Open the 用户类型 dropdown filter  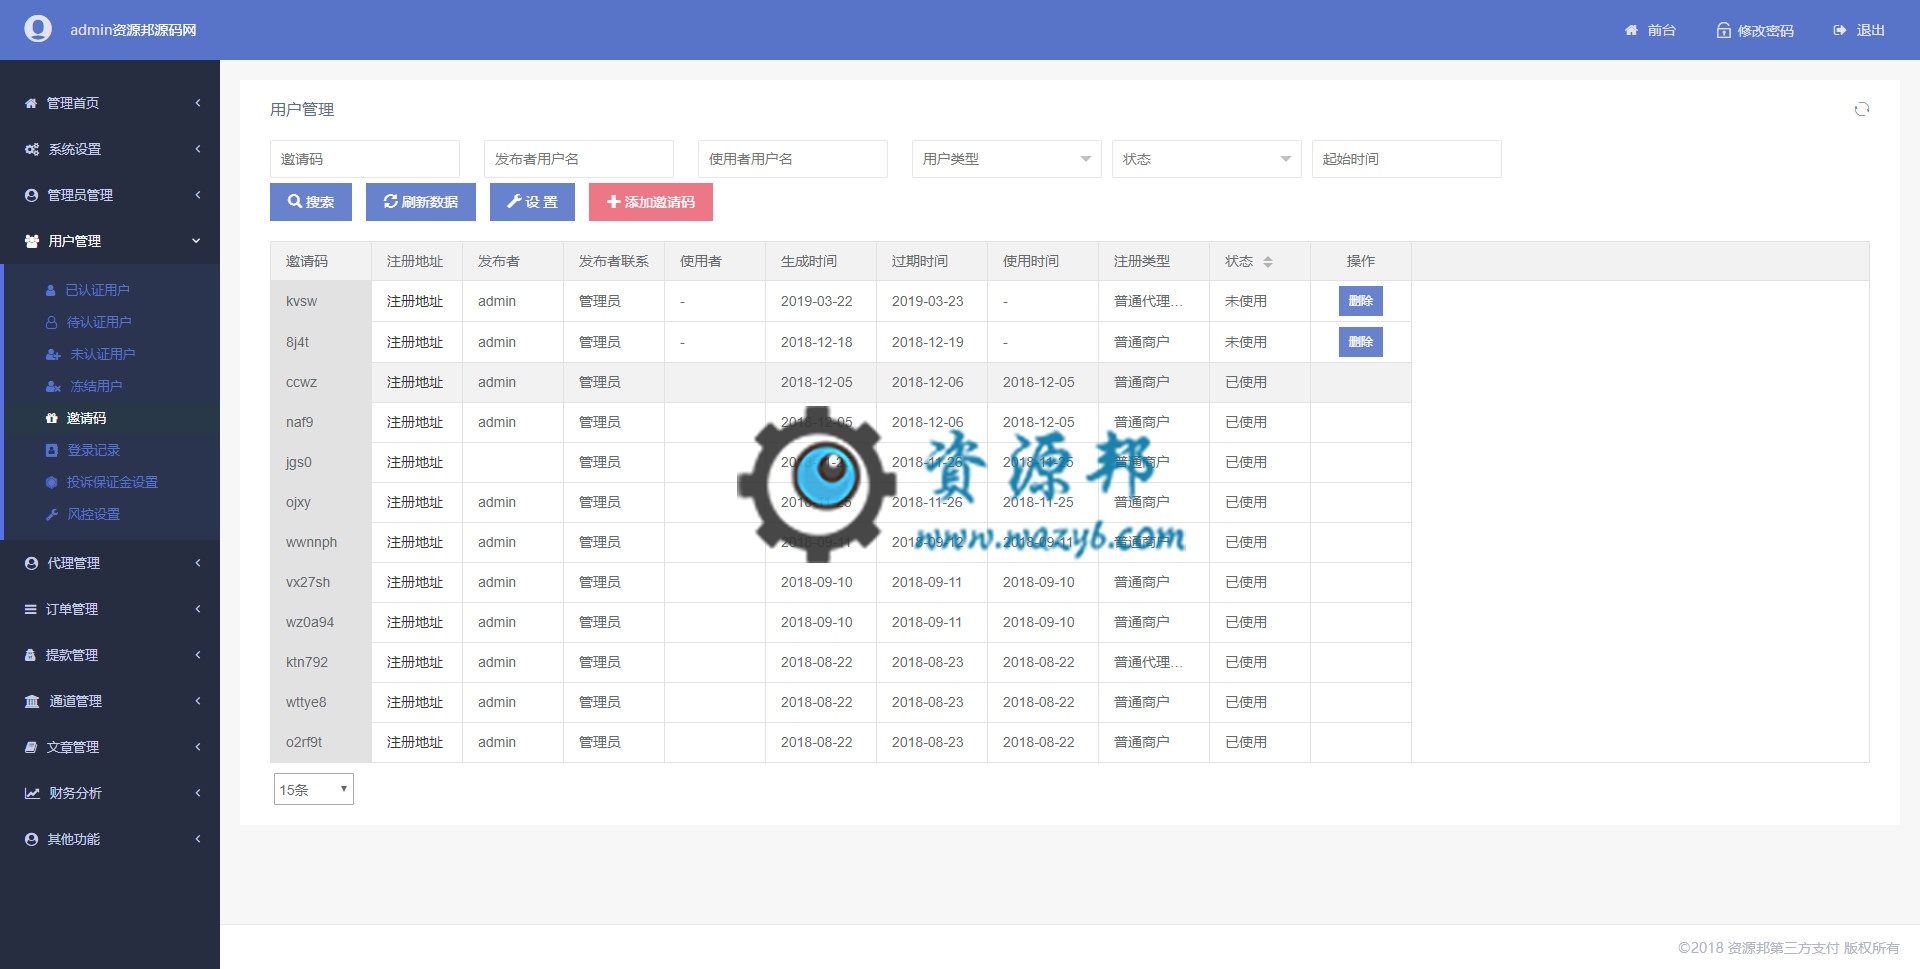(x=1006, y=159)
